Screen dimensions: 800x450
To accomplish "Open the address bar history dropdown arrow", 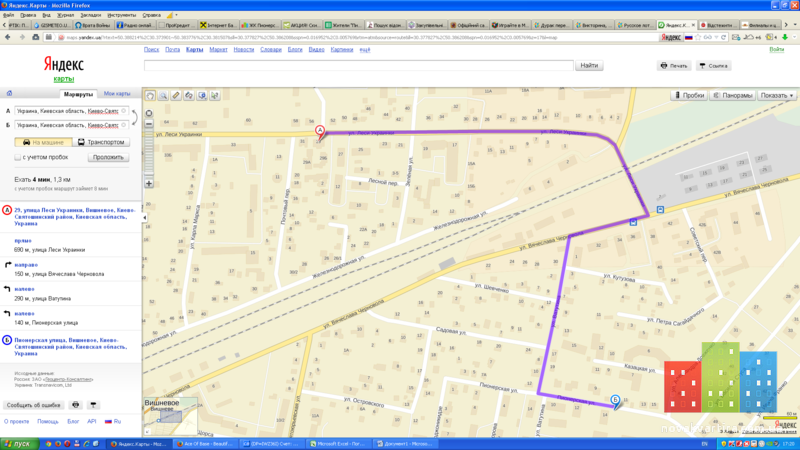I will (x=717, y=37).
